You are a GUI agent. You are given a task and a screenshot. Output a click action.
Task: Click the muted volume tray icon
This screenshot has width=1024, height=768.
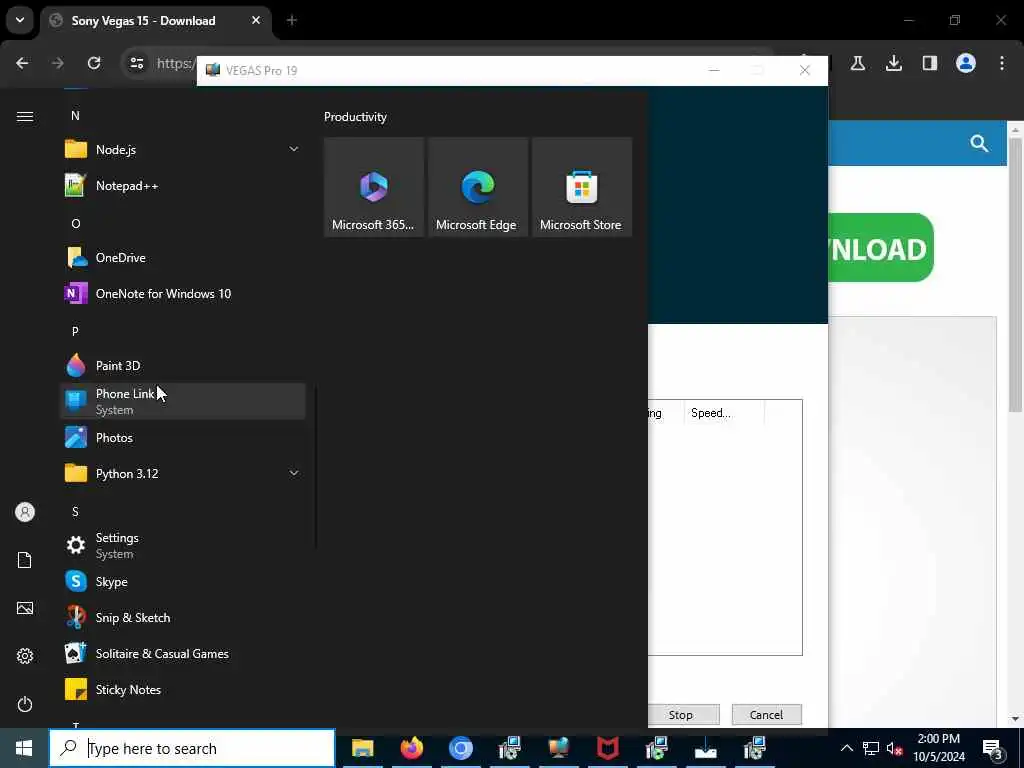895,748
